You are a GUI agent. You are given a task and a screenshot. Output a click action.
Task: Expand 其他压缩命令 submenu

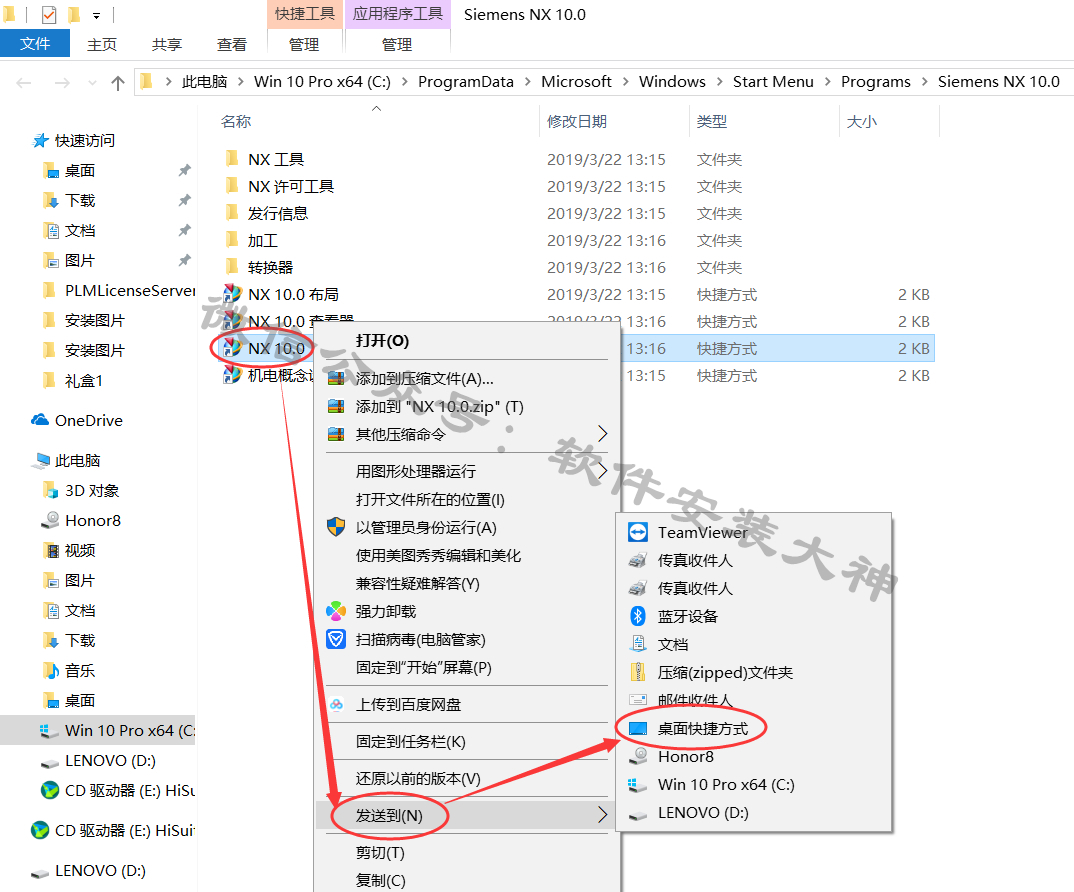click(602, 434)
